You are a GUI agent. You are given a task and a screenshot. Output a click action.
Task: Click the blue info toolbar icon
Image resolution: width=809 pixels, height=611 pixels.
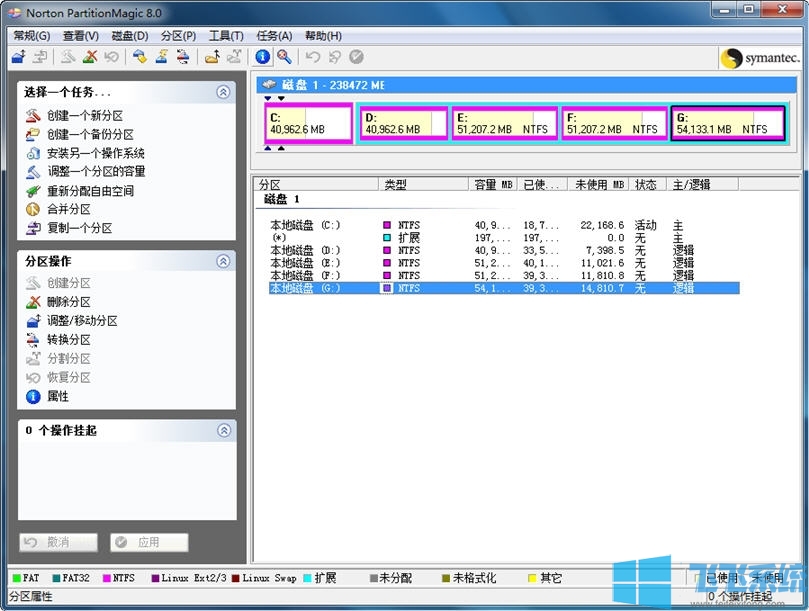coord(262,57)
